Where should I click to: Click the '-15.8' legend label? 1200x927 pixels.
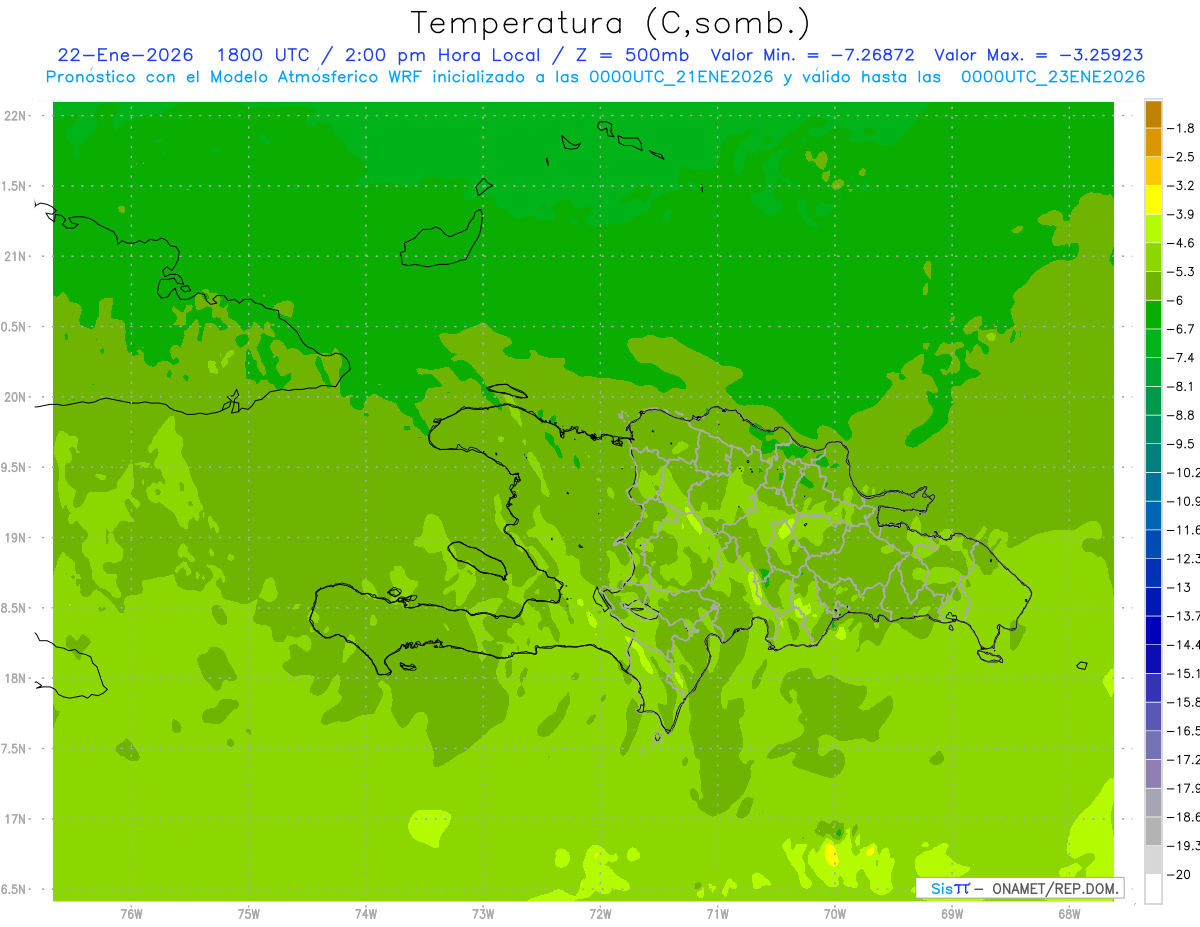point(1184,702)
